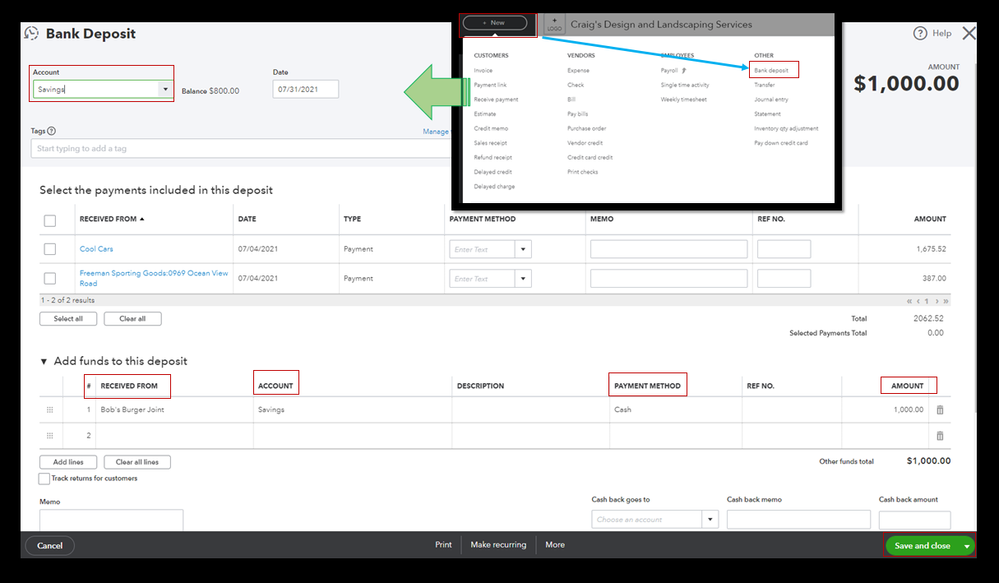999x583 pixels.
Task: Choose Weekly timesheet from the New menu
Action: 683,99
